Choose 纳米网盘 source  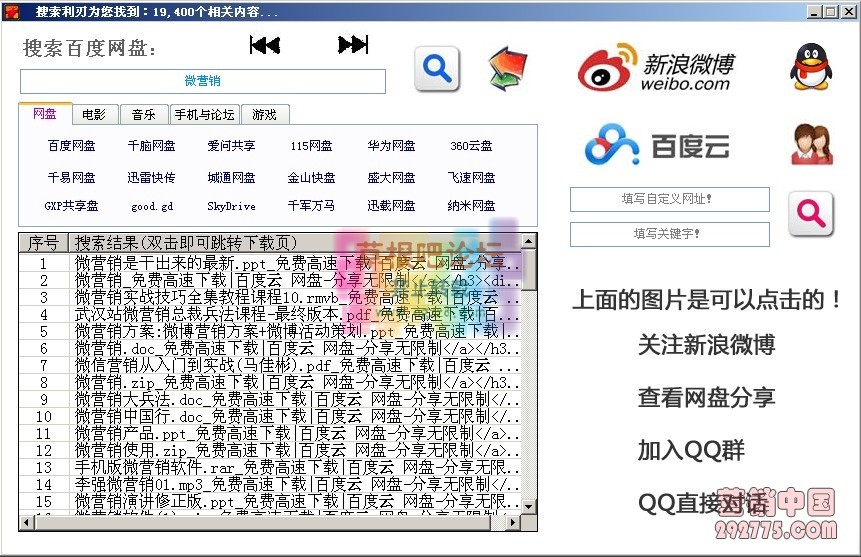tap(471, 205)
